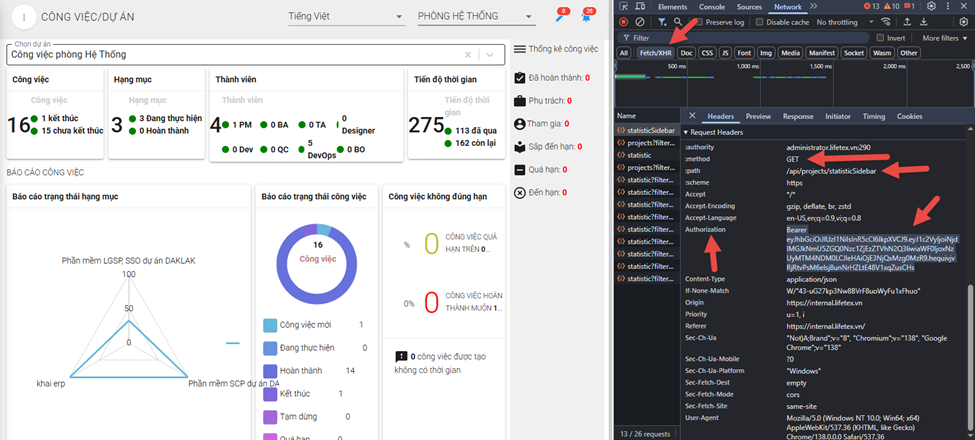Open the Console tab in DevTools
The height and width of the screenshot is (440, 975).
(x=711, y=6)
